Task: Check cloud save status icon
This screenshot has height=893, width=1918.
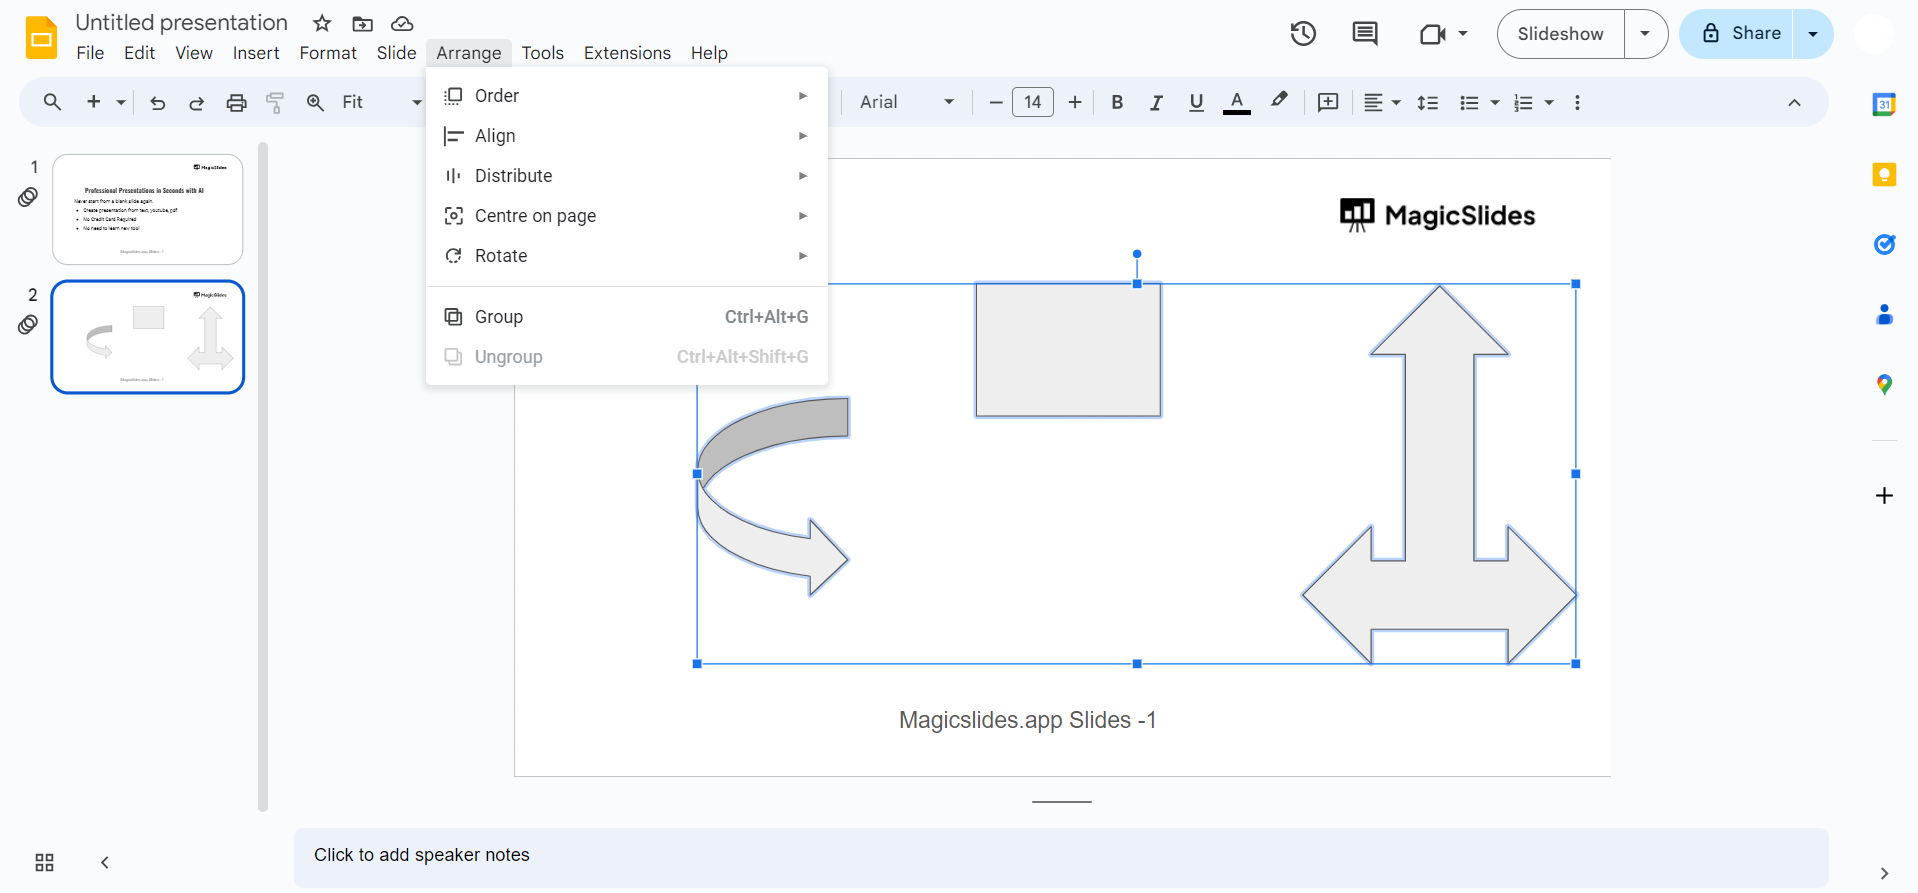Action: click(x=402, y=23)
